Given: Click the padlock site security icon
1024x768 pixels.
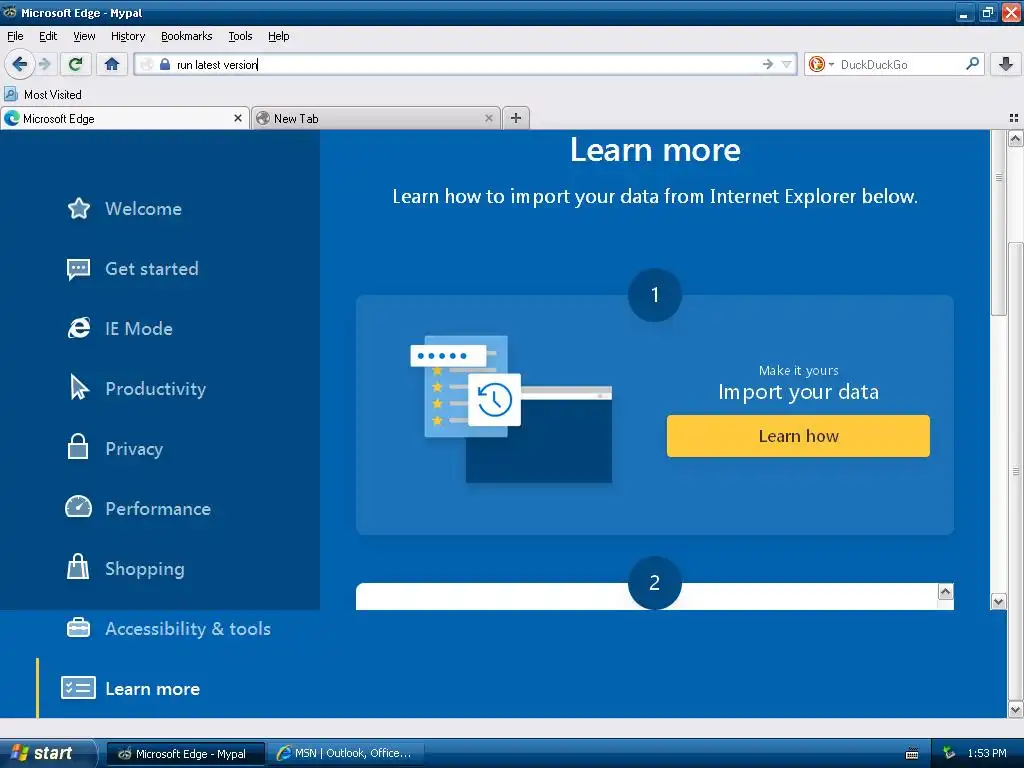Looking at the screenshot, I should point(165,64).
